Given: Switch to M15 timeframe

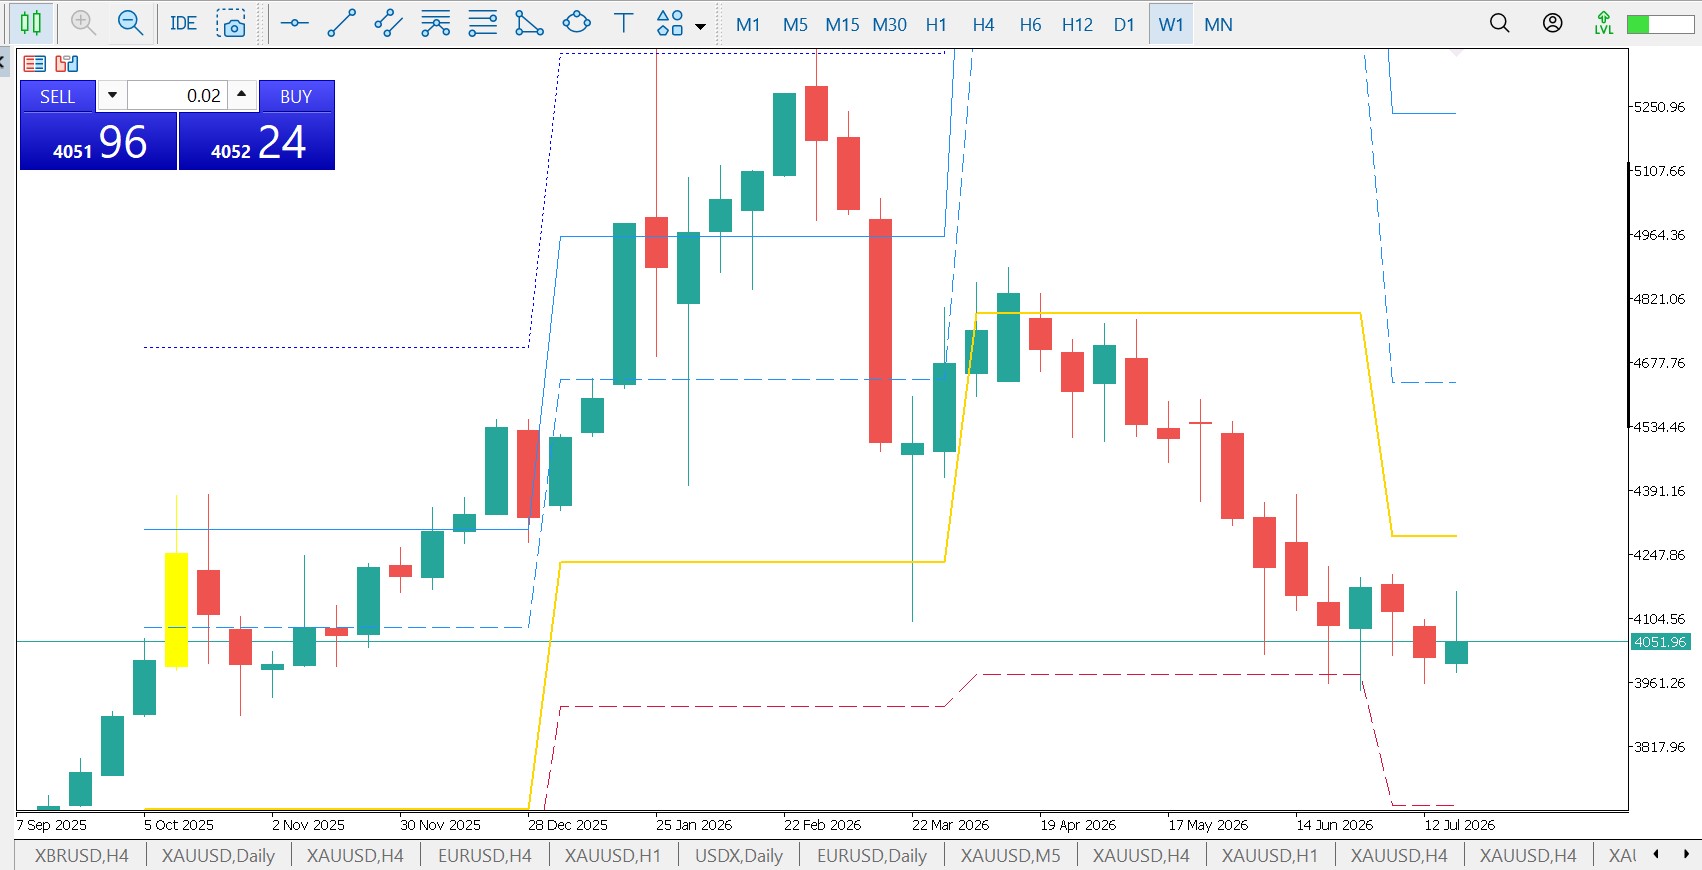Looking at the screenshot, I should pyautogui.click(x=842, y=25).
